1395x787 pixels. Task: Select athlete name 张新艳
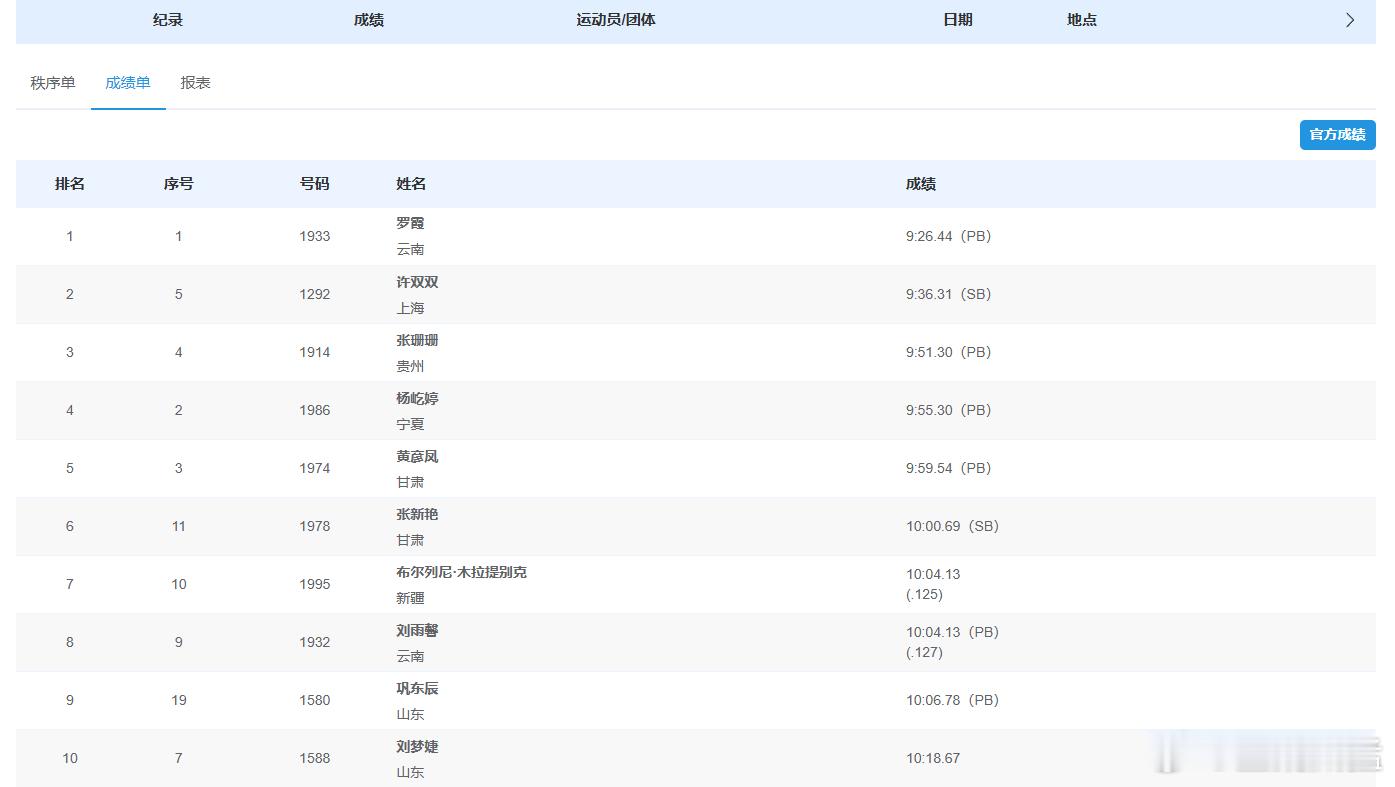tap(417, 514)
